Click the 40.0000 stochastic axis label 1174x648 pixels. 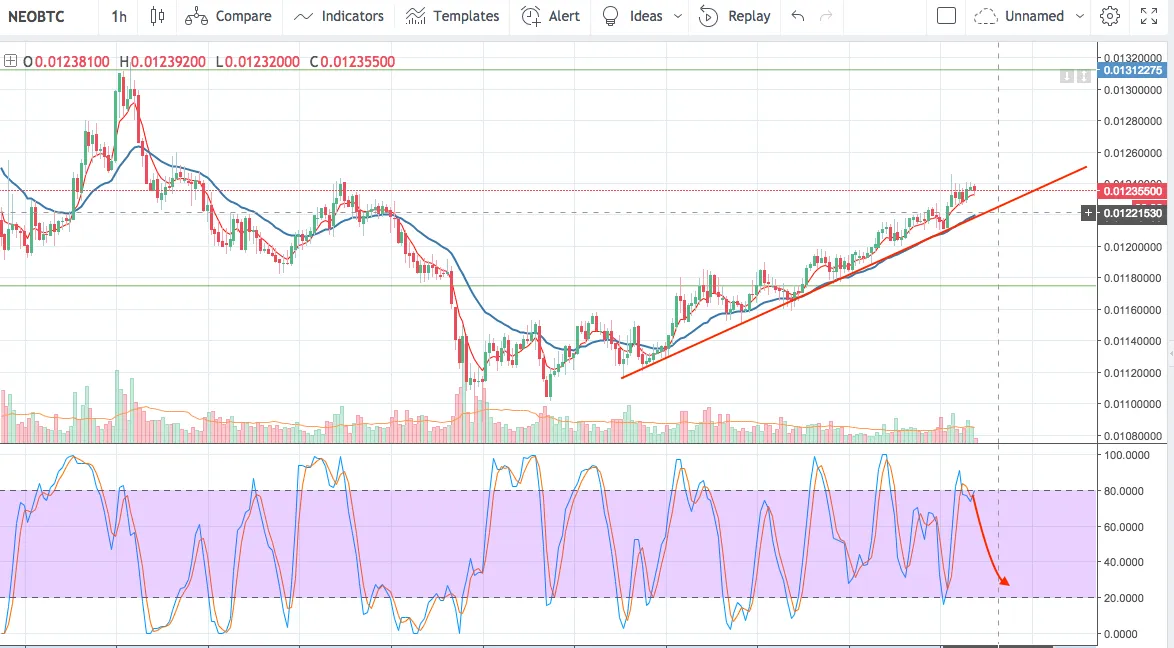(x=1123, y=562)
